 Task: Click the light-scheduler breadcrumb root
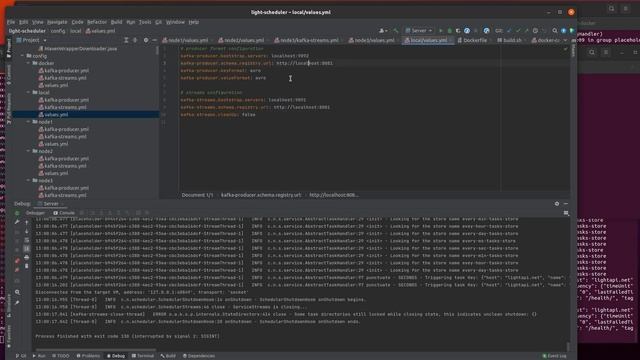pos(27,31)
